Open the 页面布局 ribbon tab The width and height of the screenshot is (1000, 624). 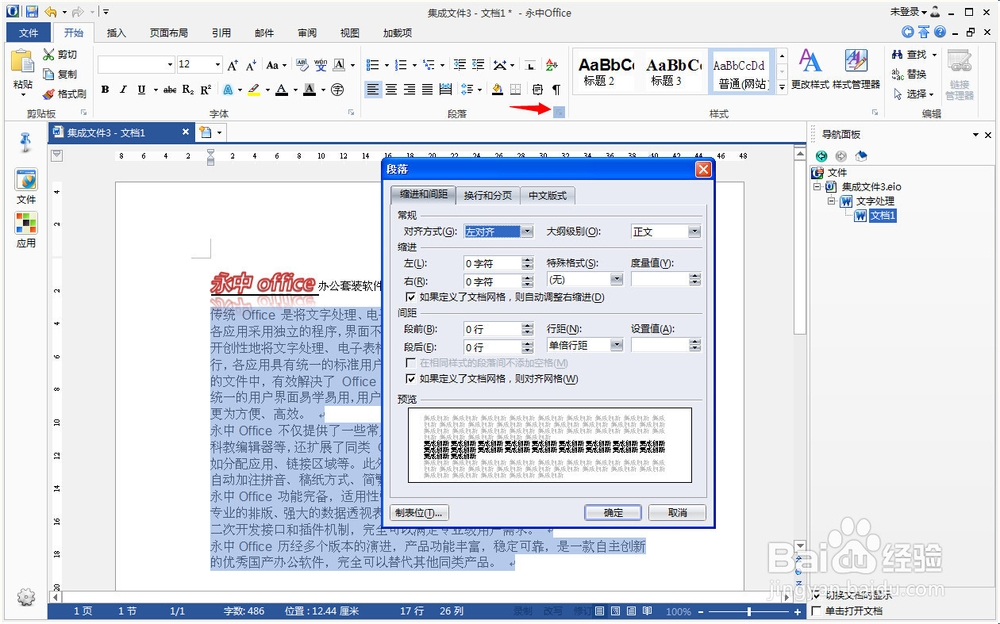pos(169,33)
